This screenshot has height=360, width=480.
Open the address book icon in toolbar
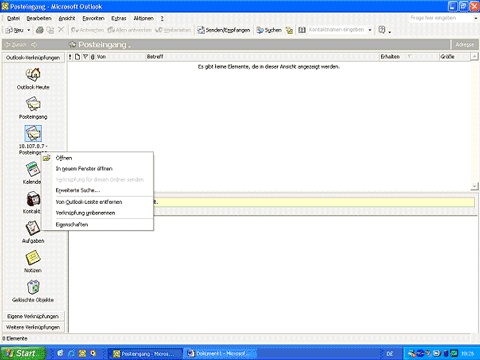pos(301,30)
